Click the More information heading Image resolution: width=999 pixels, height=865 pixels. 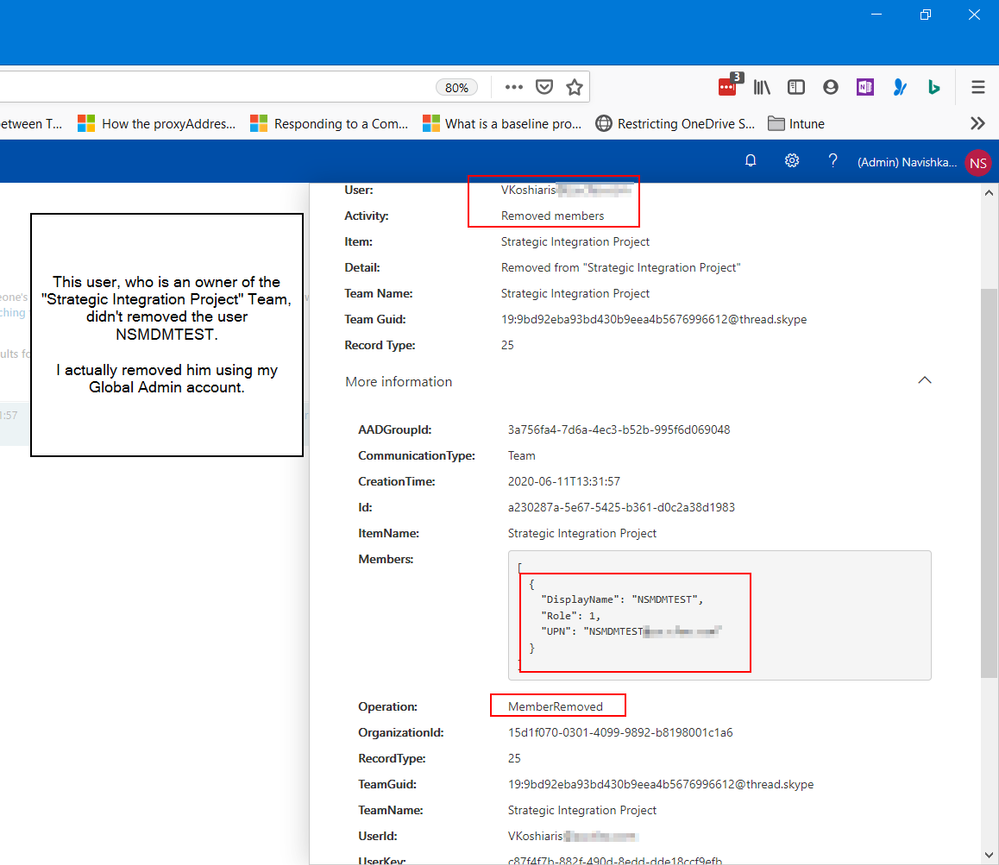[398, 382]
